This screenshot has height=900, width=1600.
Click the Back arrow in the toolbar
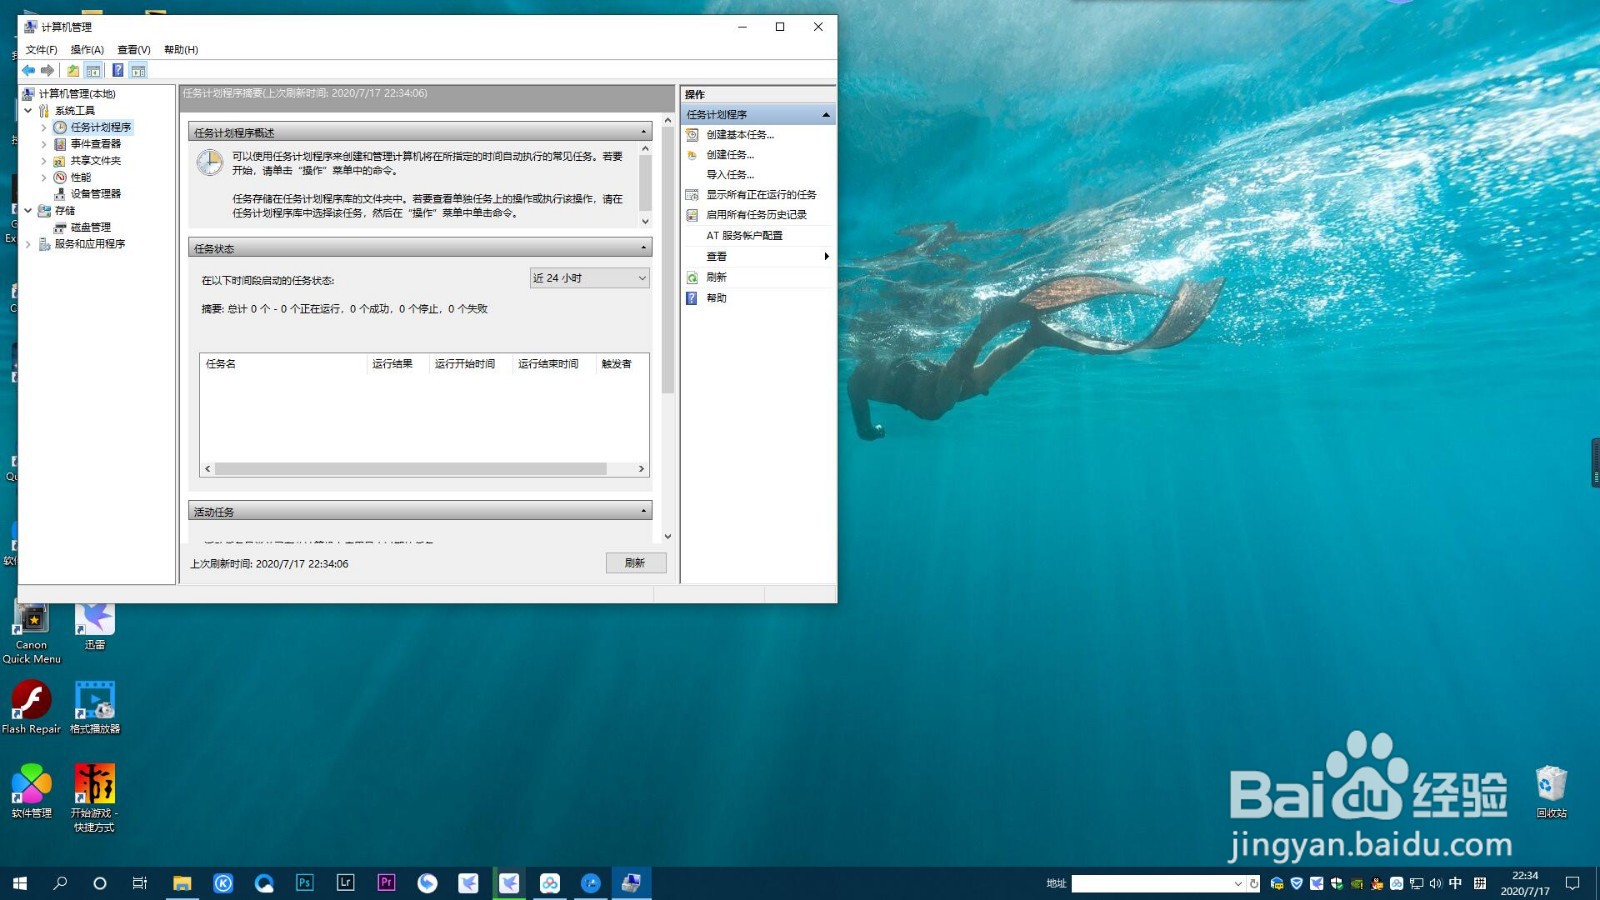coord(29,70)
